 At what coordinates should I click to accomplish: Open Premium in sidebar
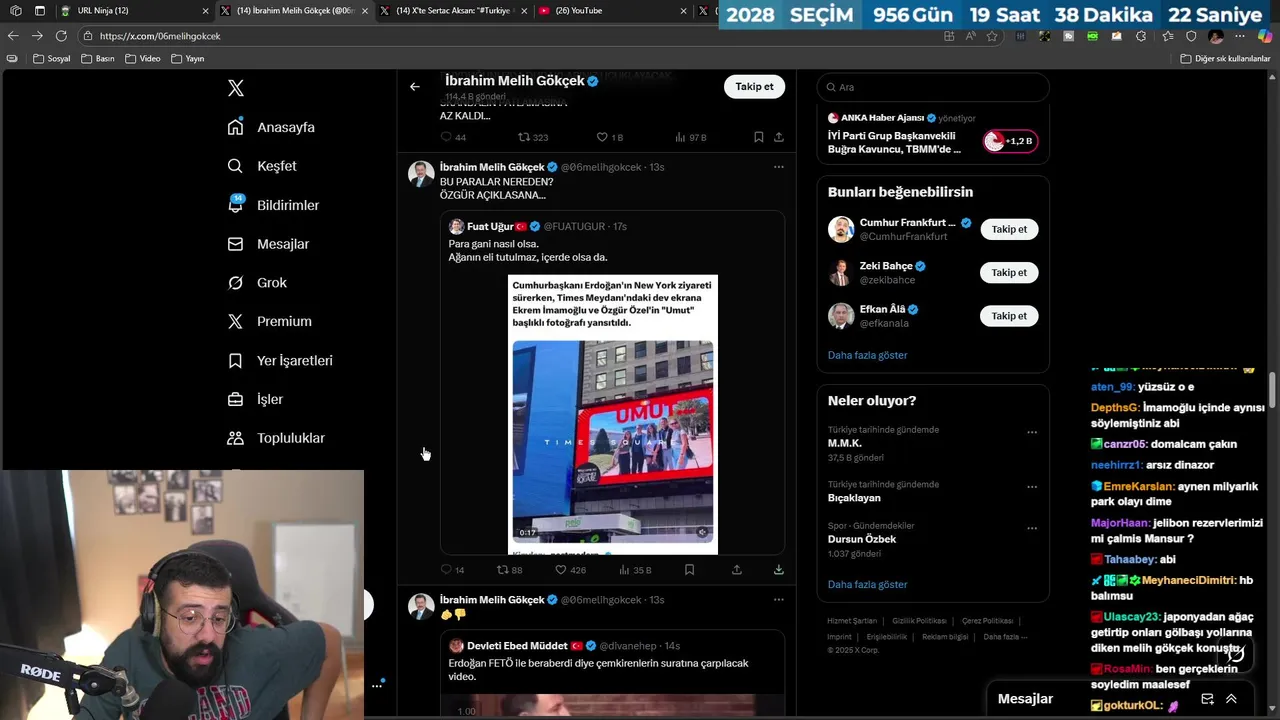pyautogui.click(x=269, y=321)
